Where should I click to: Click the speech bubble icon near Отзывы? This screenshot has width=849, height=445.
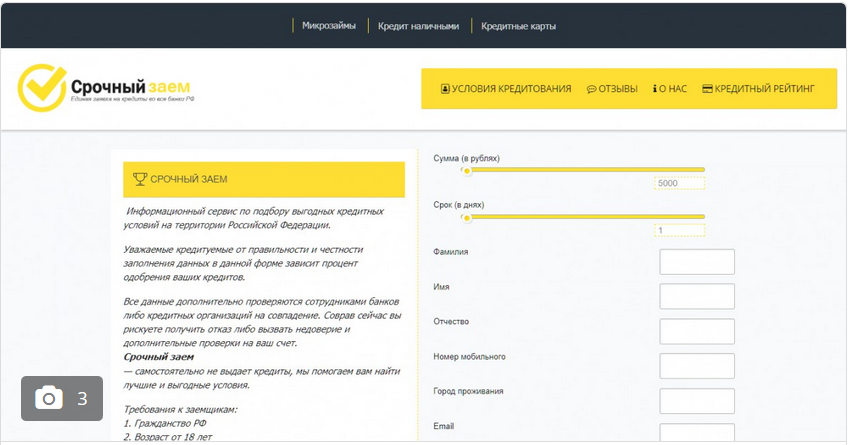591,89
